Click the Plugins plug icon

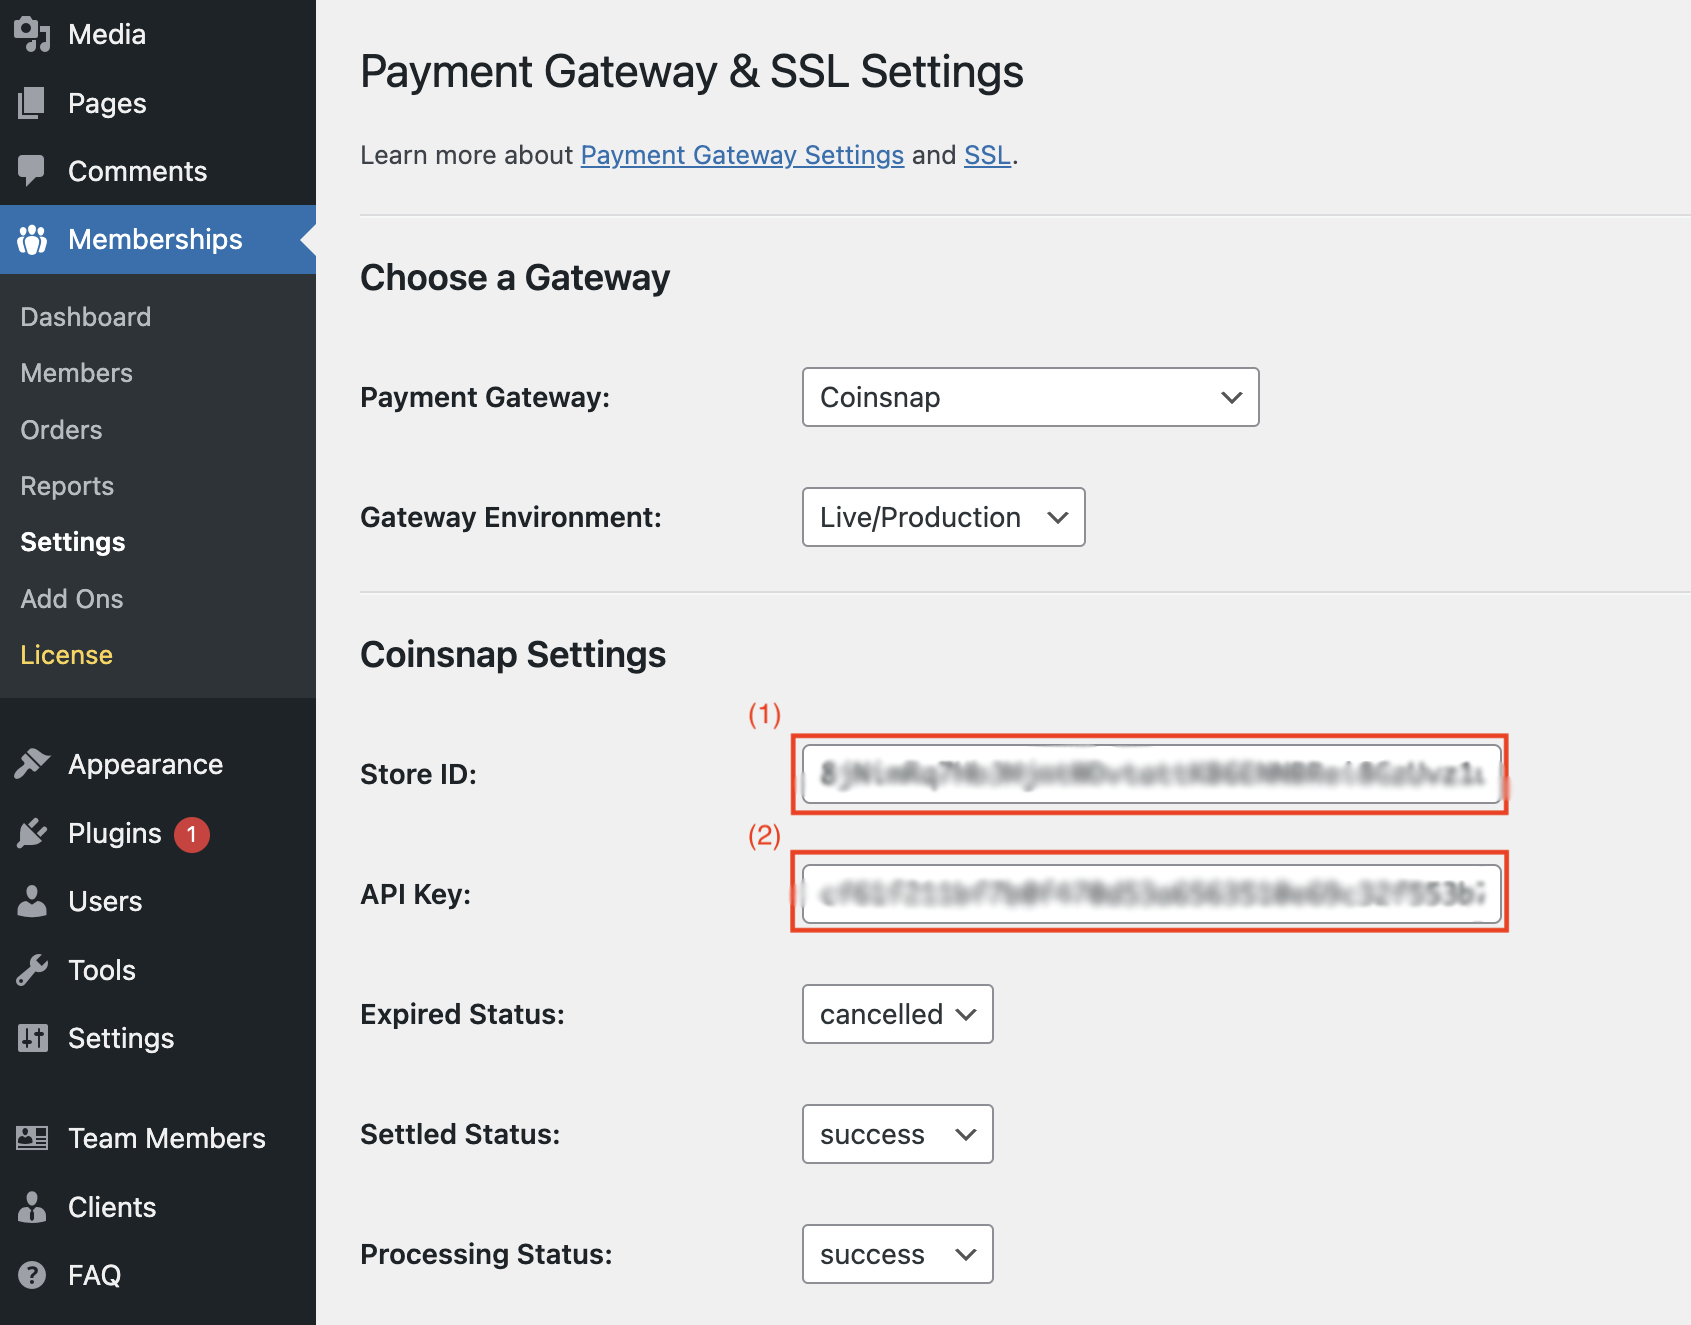(x=32, y=833)
